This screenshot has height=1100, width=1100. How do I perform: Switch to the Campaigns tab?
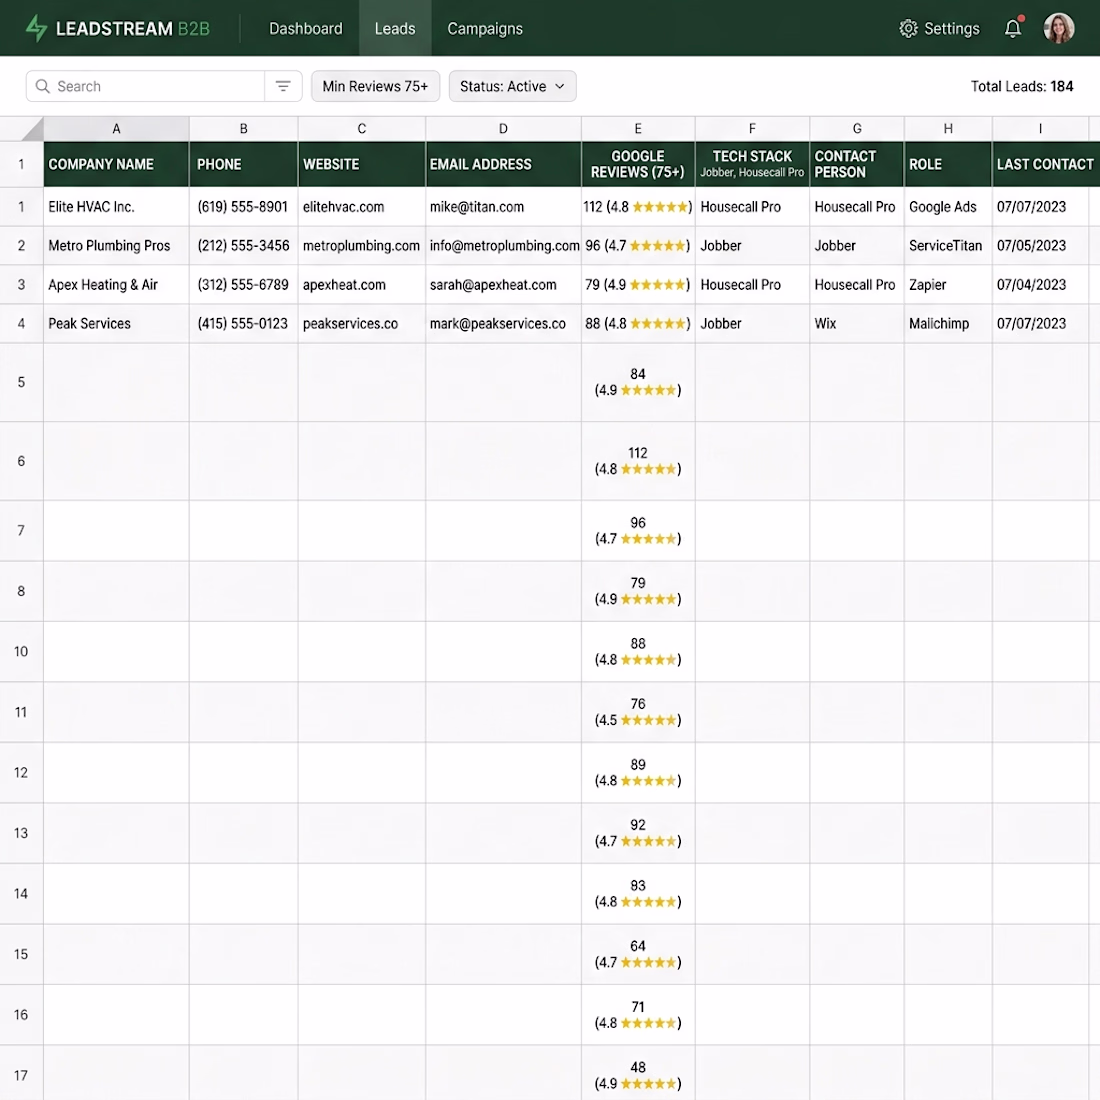[485, 29]
